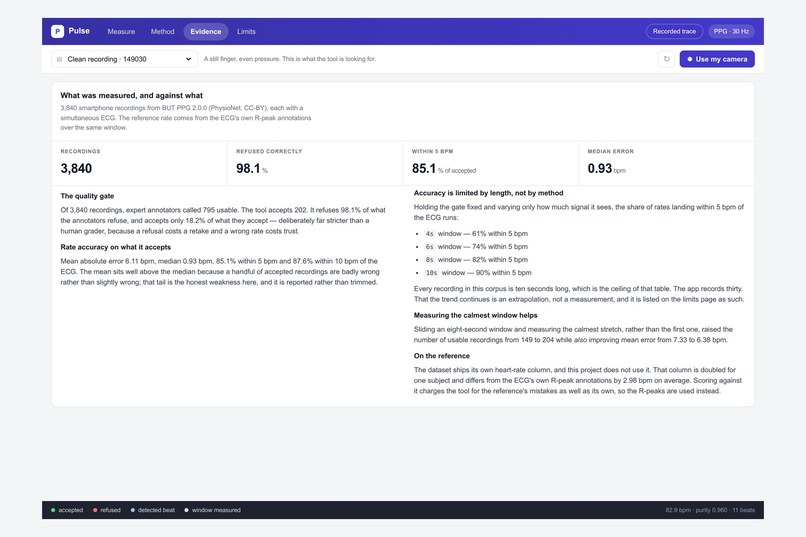The width and height of the screenshot is (806, 537).
Task: Click the 6s window list item
Action: 476,247
